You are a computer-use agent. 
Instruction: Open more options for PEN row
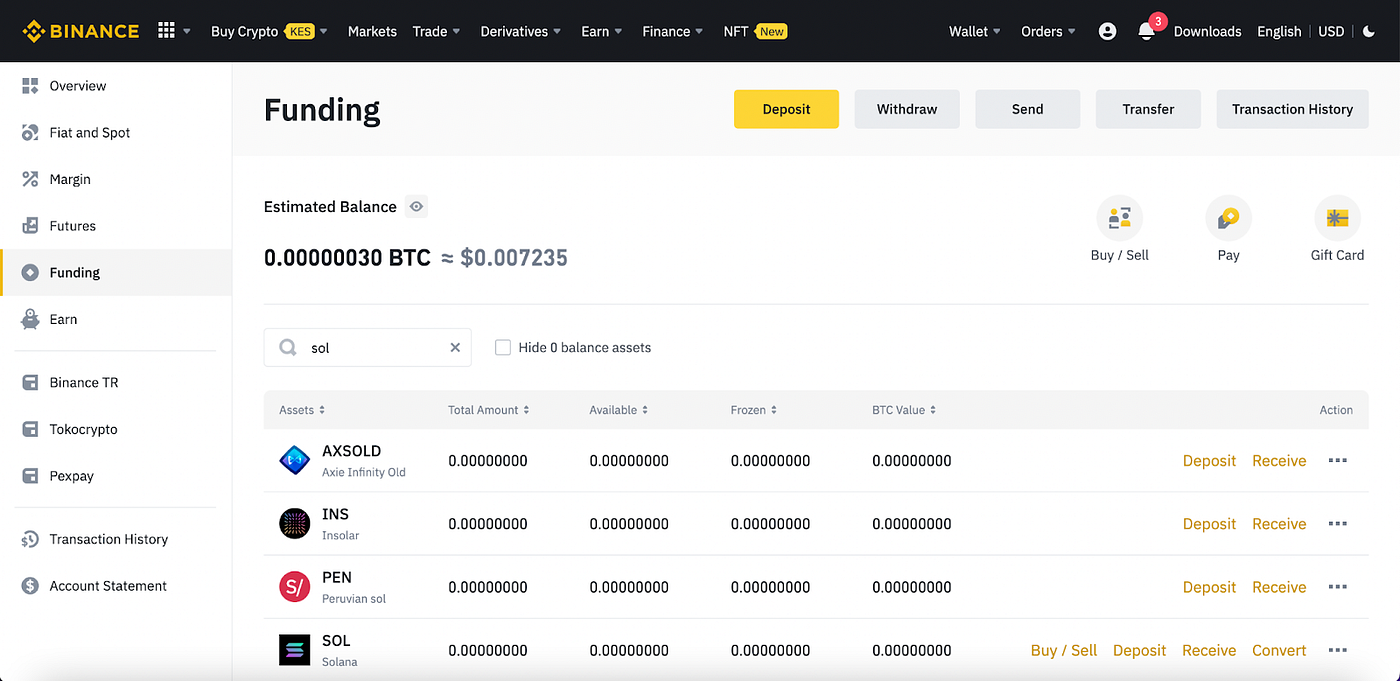1337,587
